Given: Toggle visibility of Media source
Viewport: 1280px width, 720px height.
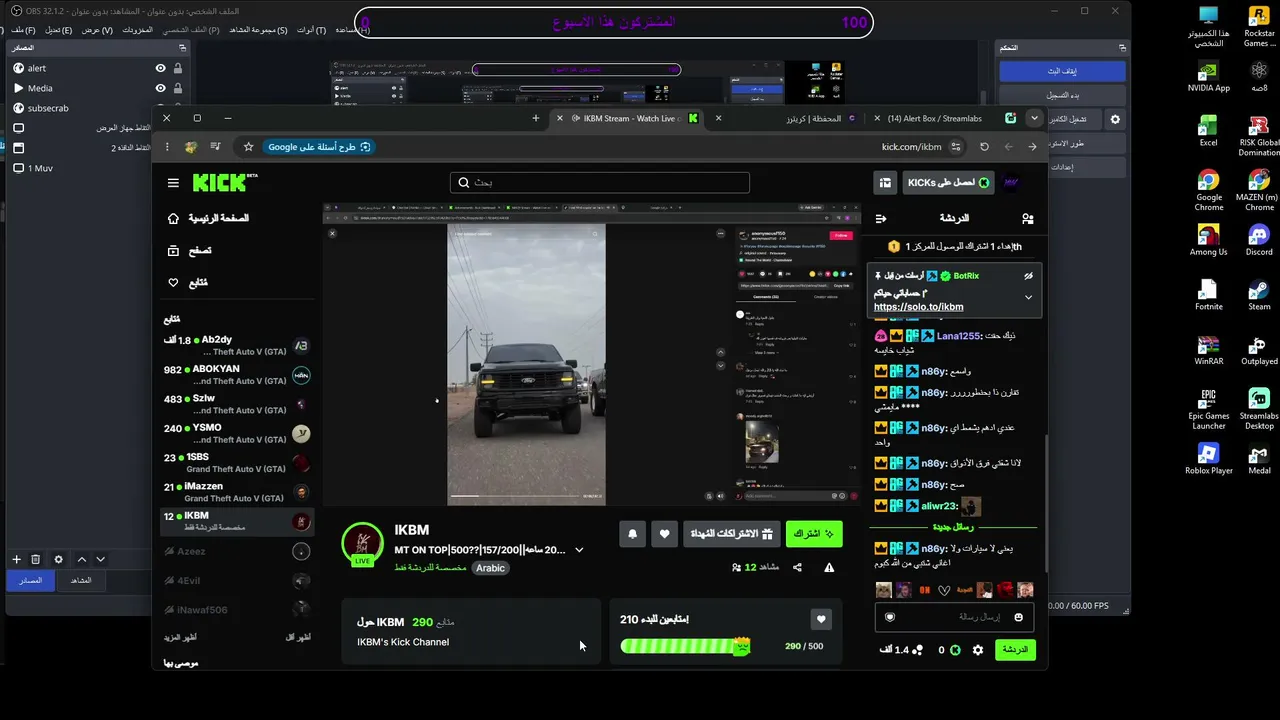Looking at the screenshot, I should pyautogui.click(x=160, y=88).
